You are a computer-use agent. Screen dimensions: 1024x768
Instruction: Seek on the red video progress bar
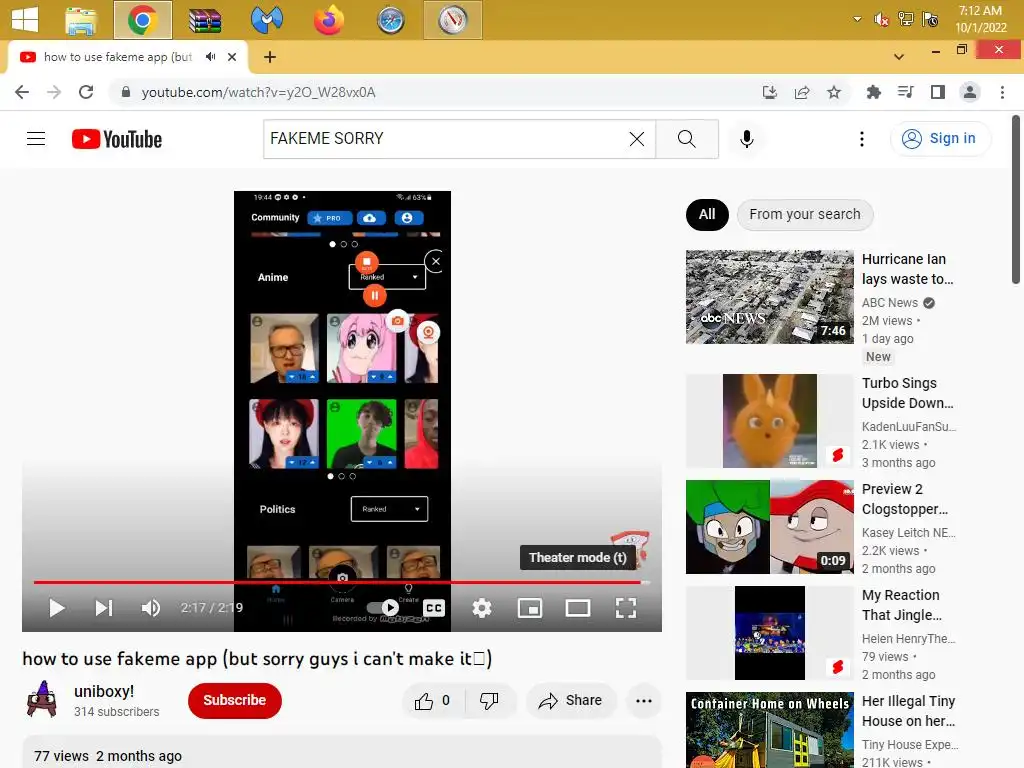point(342,581)
